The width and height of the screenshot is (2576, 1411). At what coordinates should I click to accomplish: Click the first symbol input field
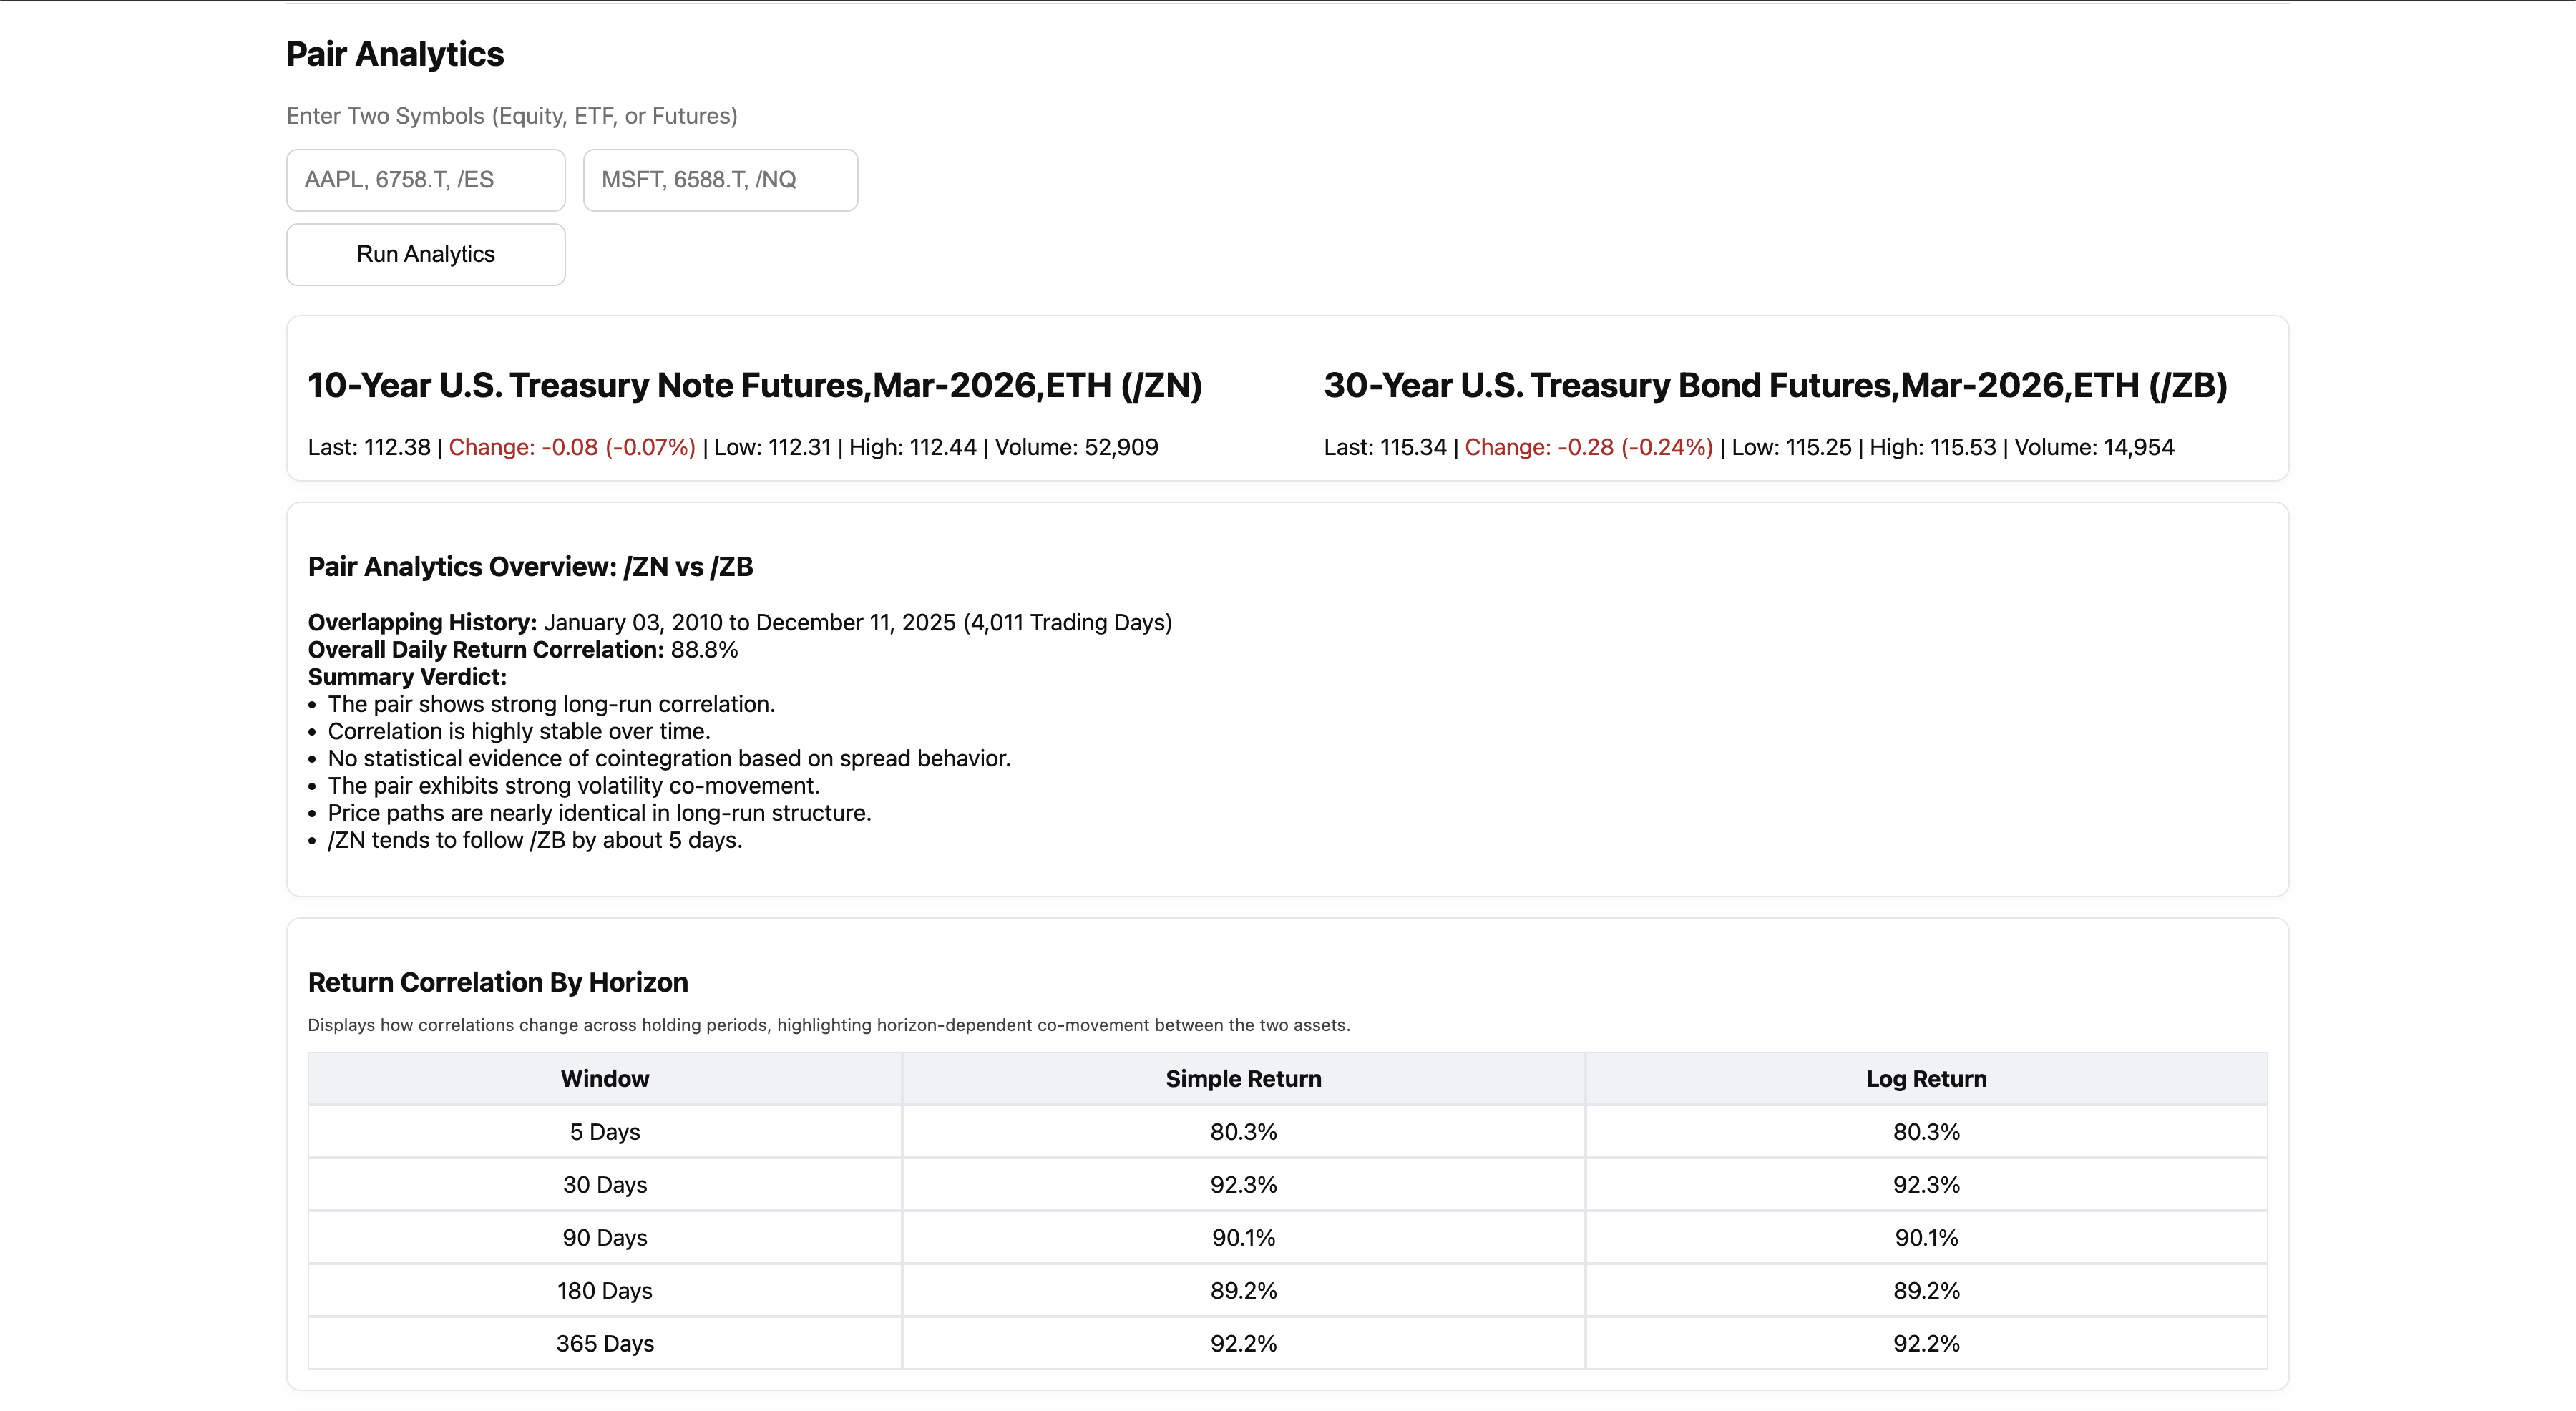[424, 180]
